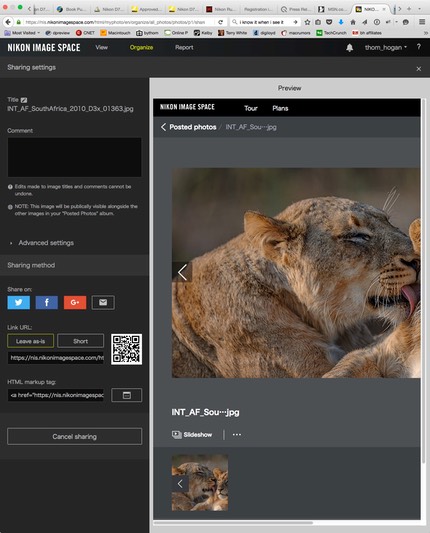Open notifications bell icon
Screen dimensions: 430x533
(x=349, y=48)
